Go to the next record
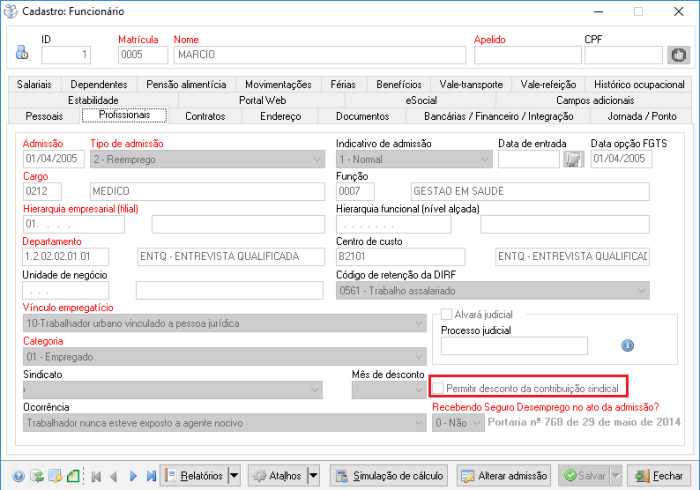The height and width of the screenshot is (490, 700). coord(131,475)
